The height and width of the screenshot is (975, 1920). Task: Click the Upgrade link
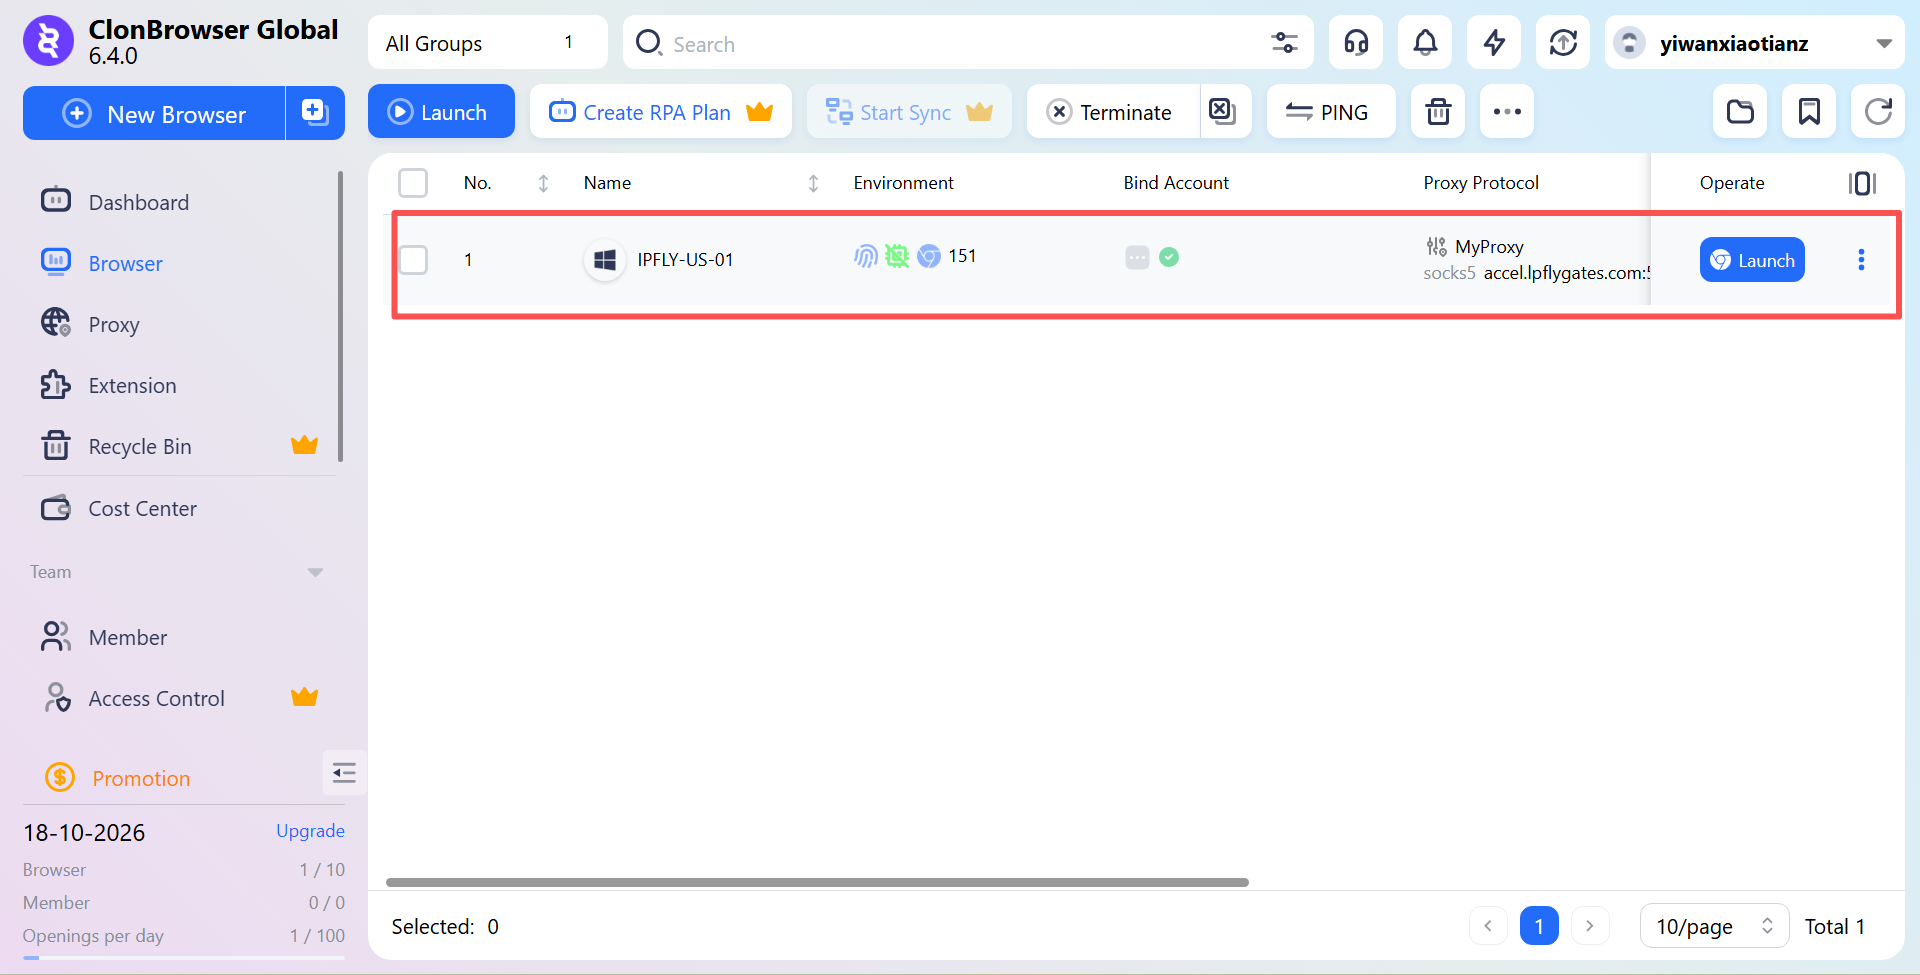310,831
